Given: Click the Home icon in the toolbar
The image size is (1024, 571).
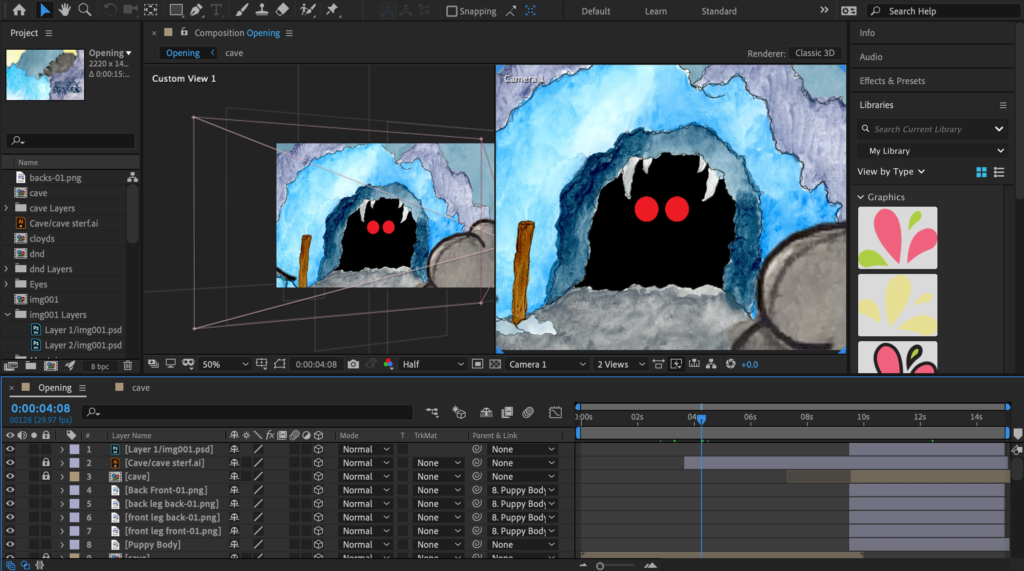Looking at the screenshot, I should [x=19, y=10].
